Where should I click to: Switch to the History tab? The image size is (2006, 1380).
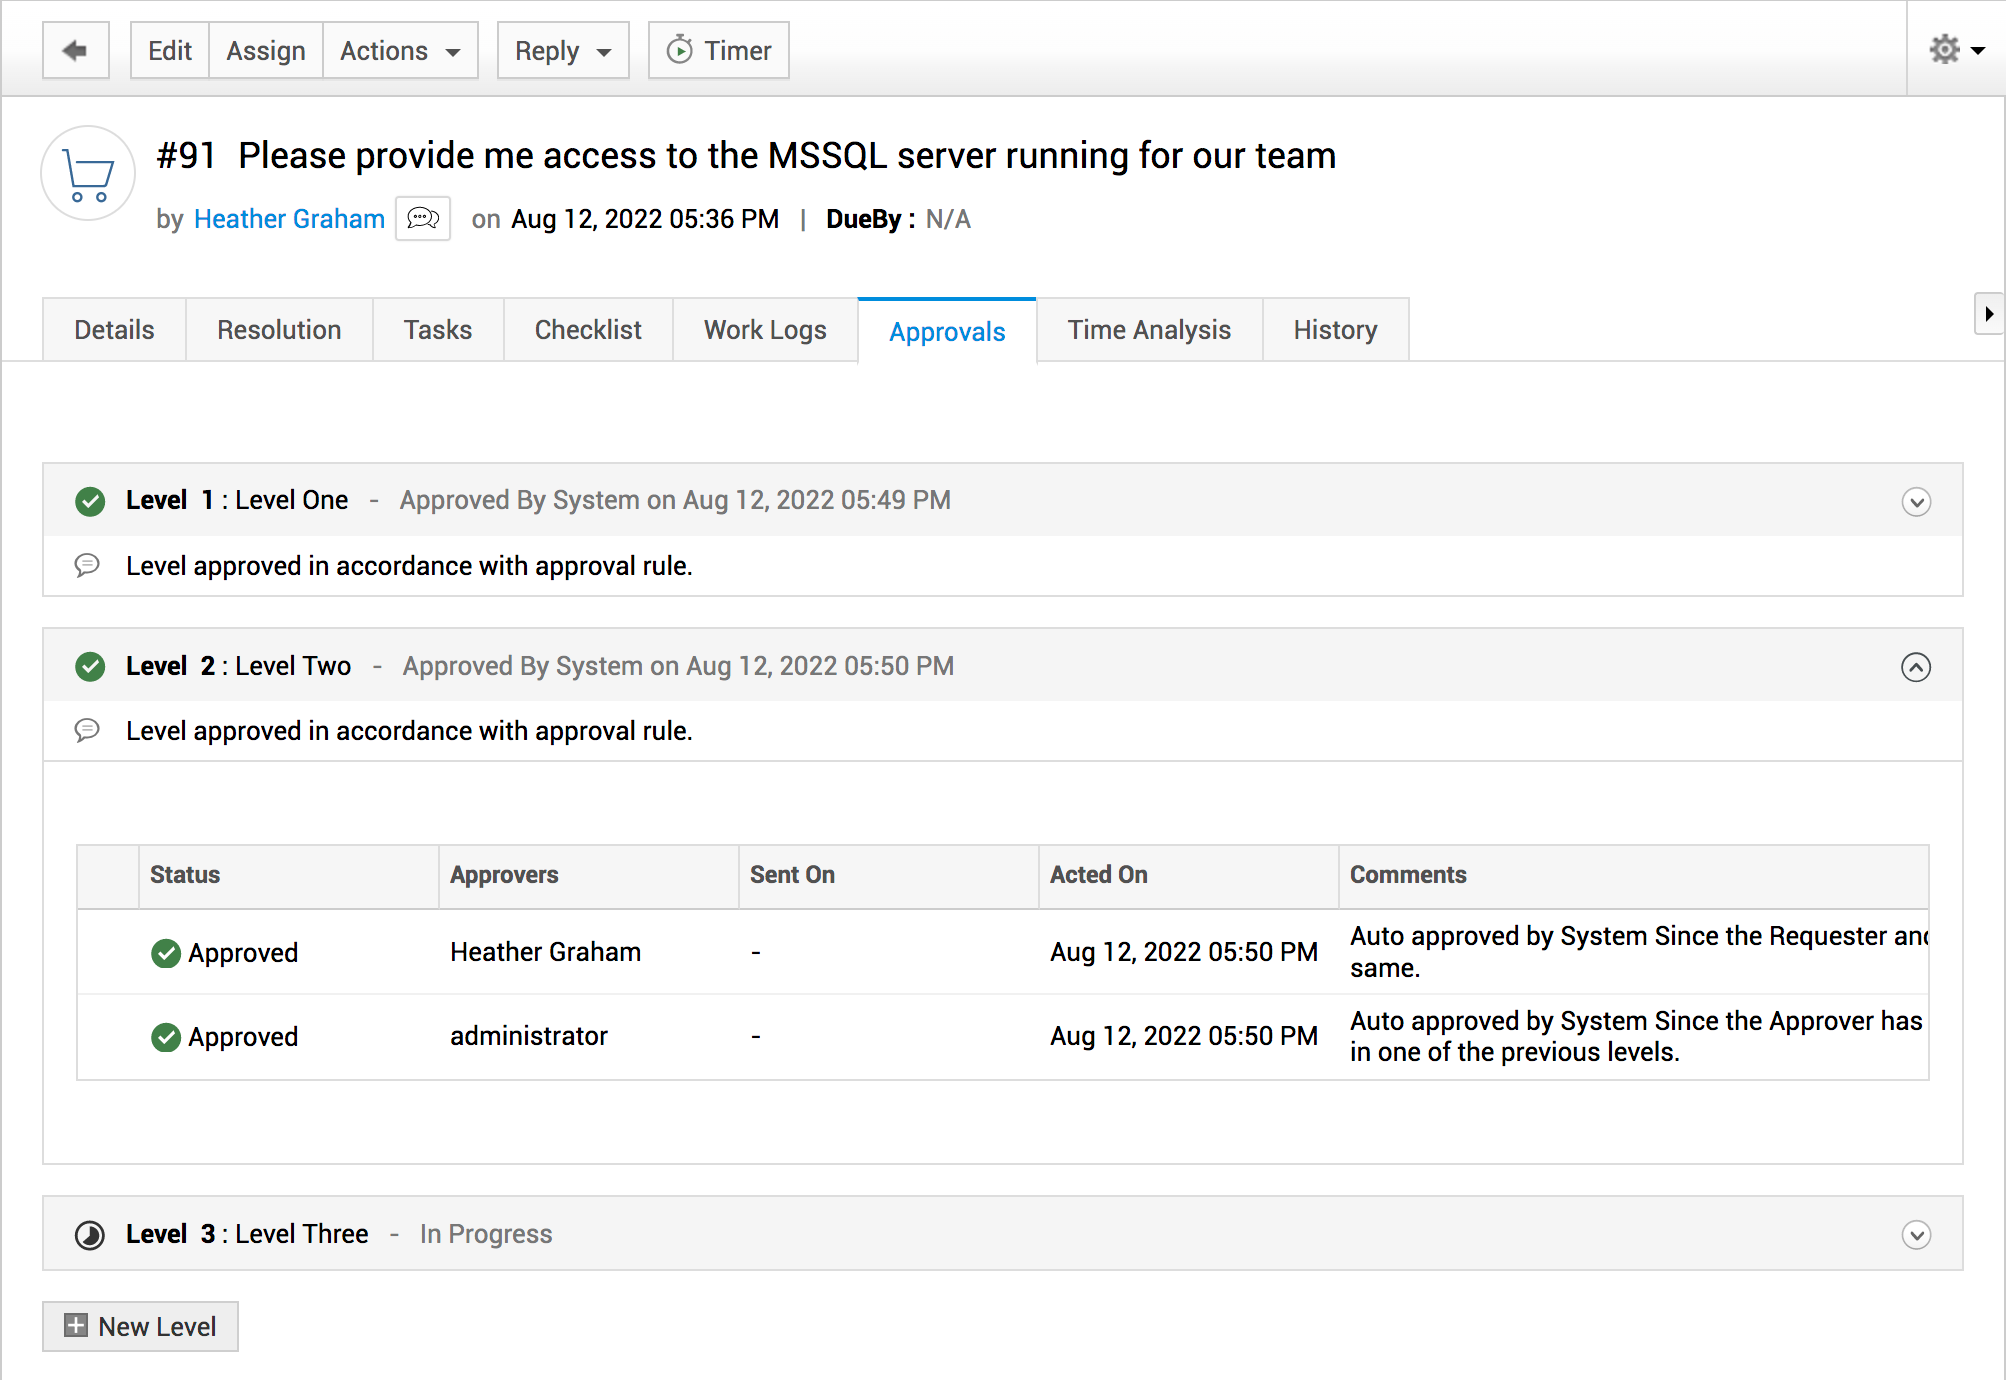point(1334,330)
